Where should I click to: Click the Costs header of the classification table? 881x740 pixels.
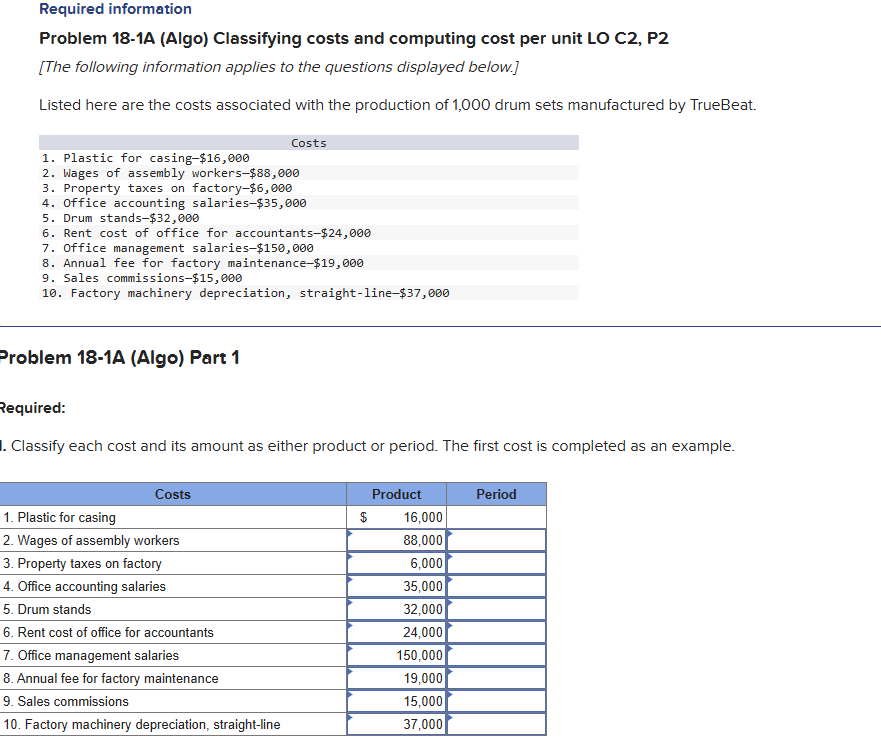(172, 493)
